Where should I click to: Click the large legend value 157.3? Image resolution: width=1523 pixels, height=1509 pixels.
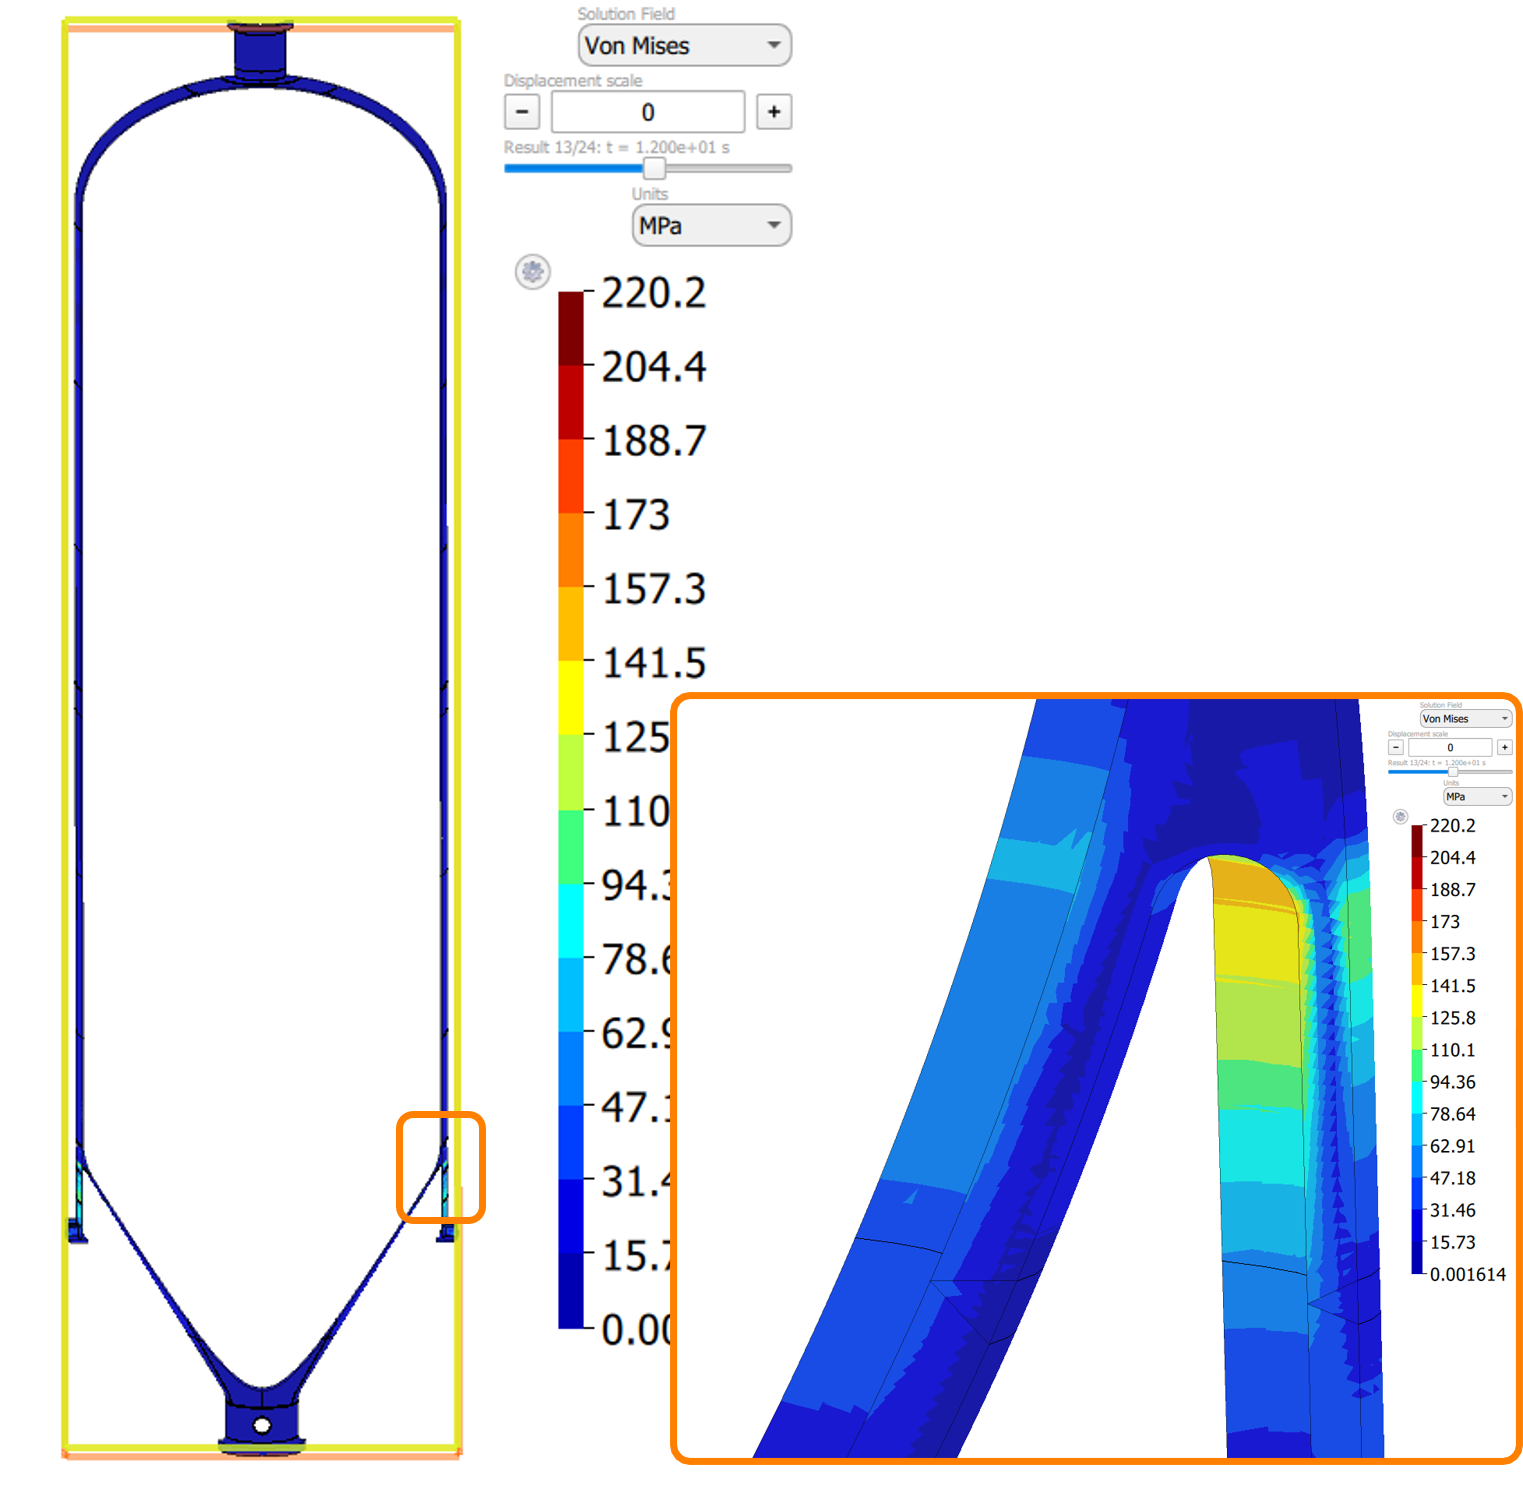654,589
